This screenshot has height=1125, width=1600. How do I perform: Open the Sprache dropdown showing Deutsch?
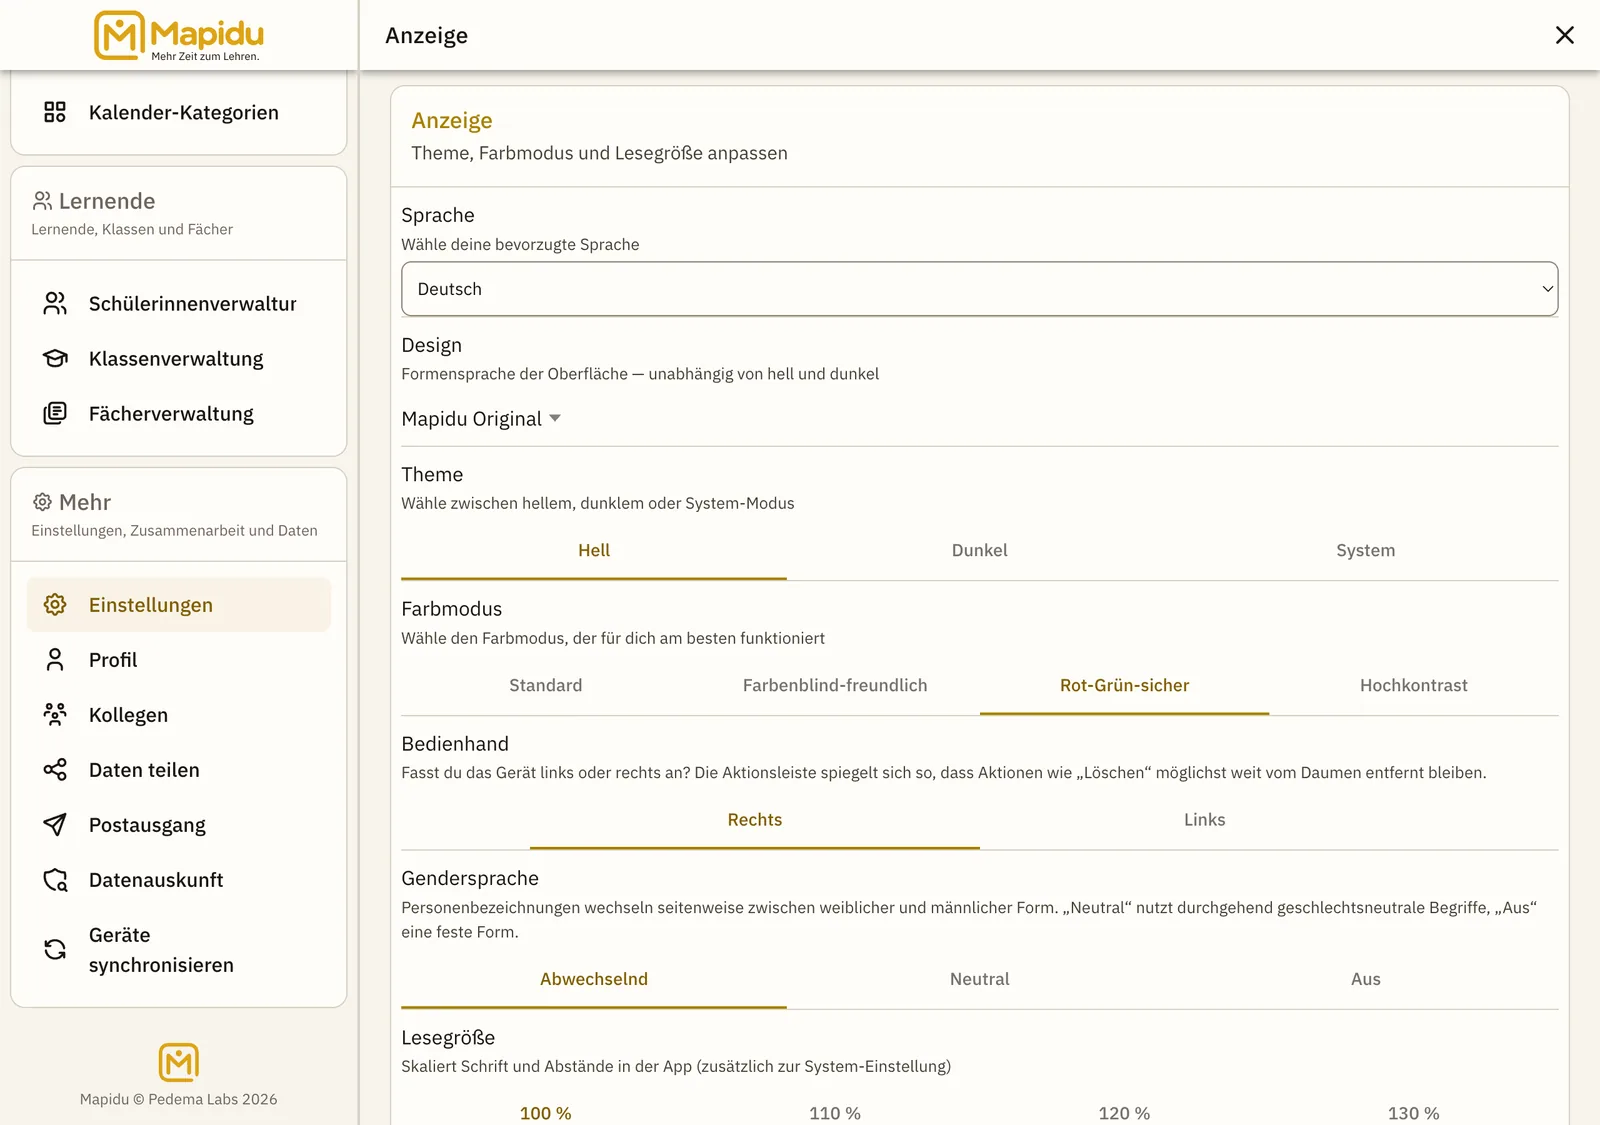pyautogui.click(x=979, y=289)
